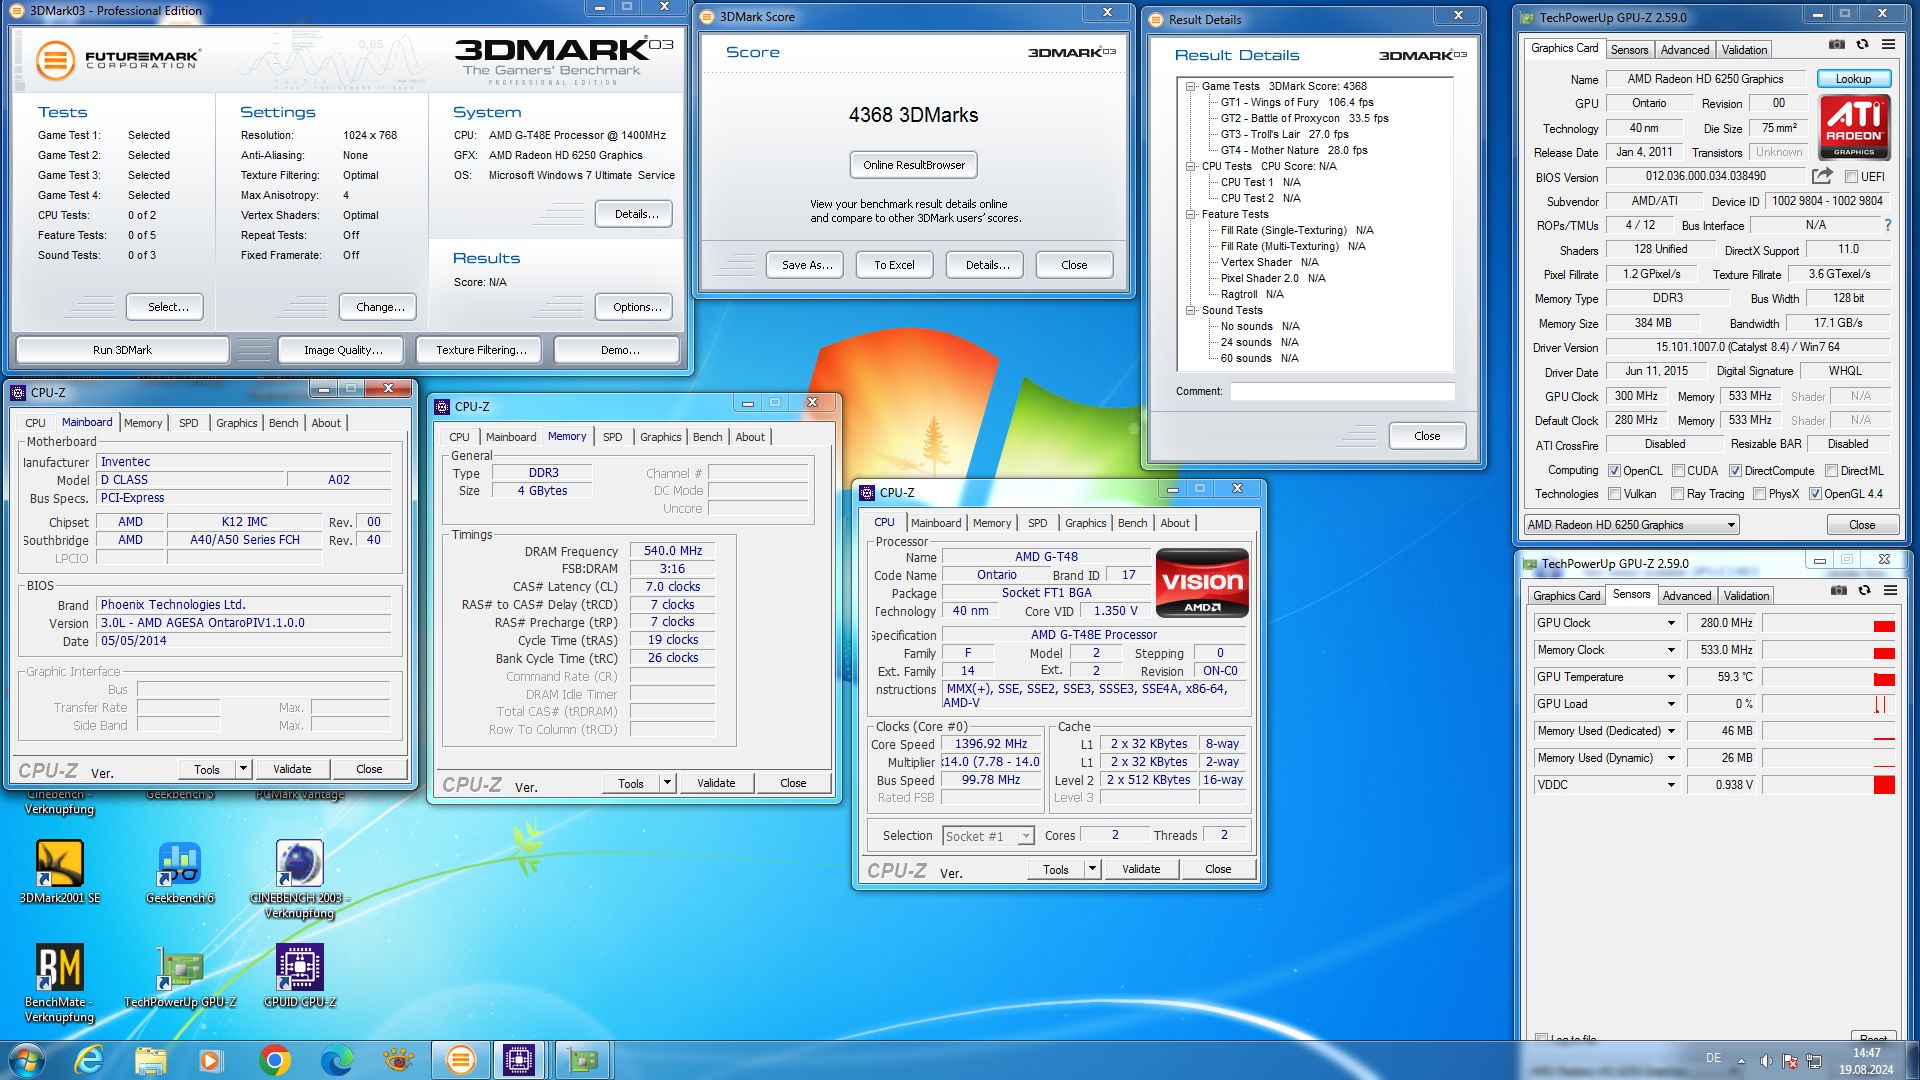The height and width of the screenshot is (1080, 1920).
Task: Toggle Ray Tracing checkbox in GPU-Z
Action: pos(1678,494)
